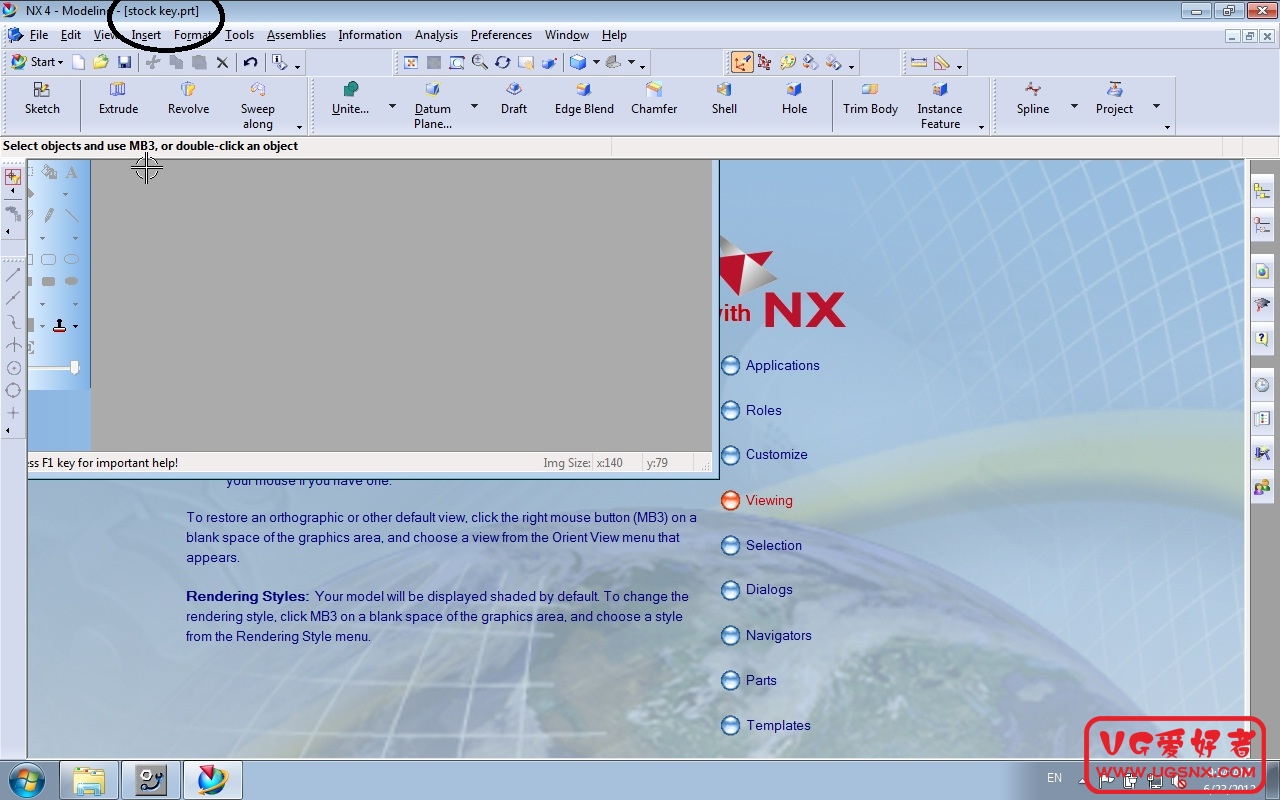
Task: Apply the Unite boolean operation
Action: point(350,99)
